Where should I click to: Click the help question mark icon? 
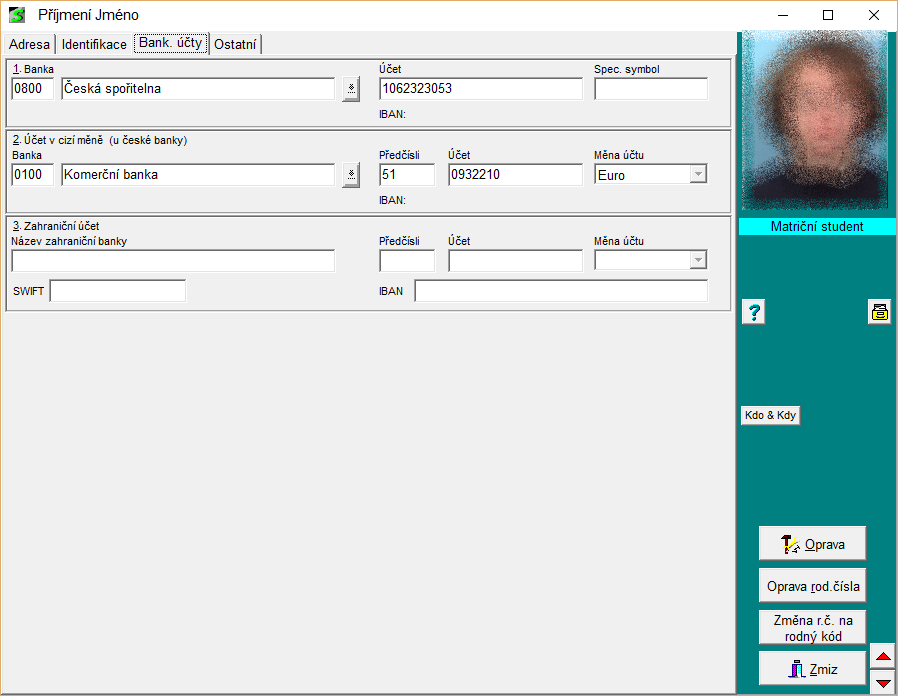[754, 312]
